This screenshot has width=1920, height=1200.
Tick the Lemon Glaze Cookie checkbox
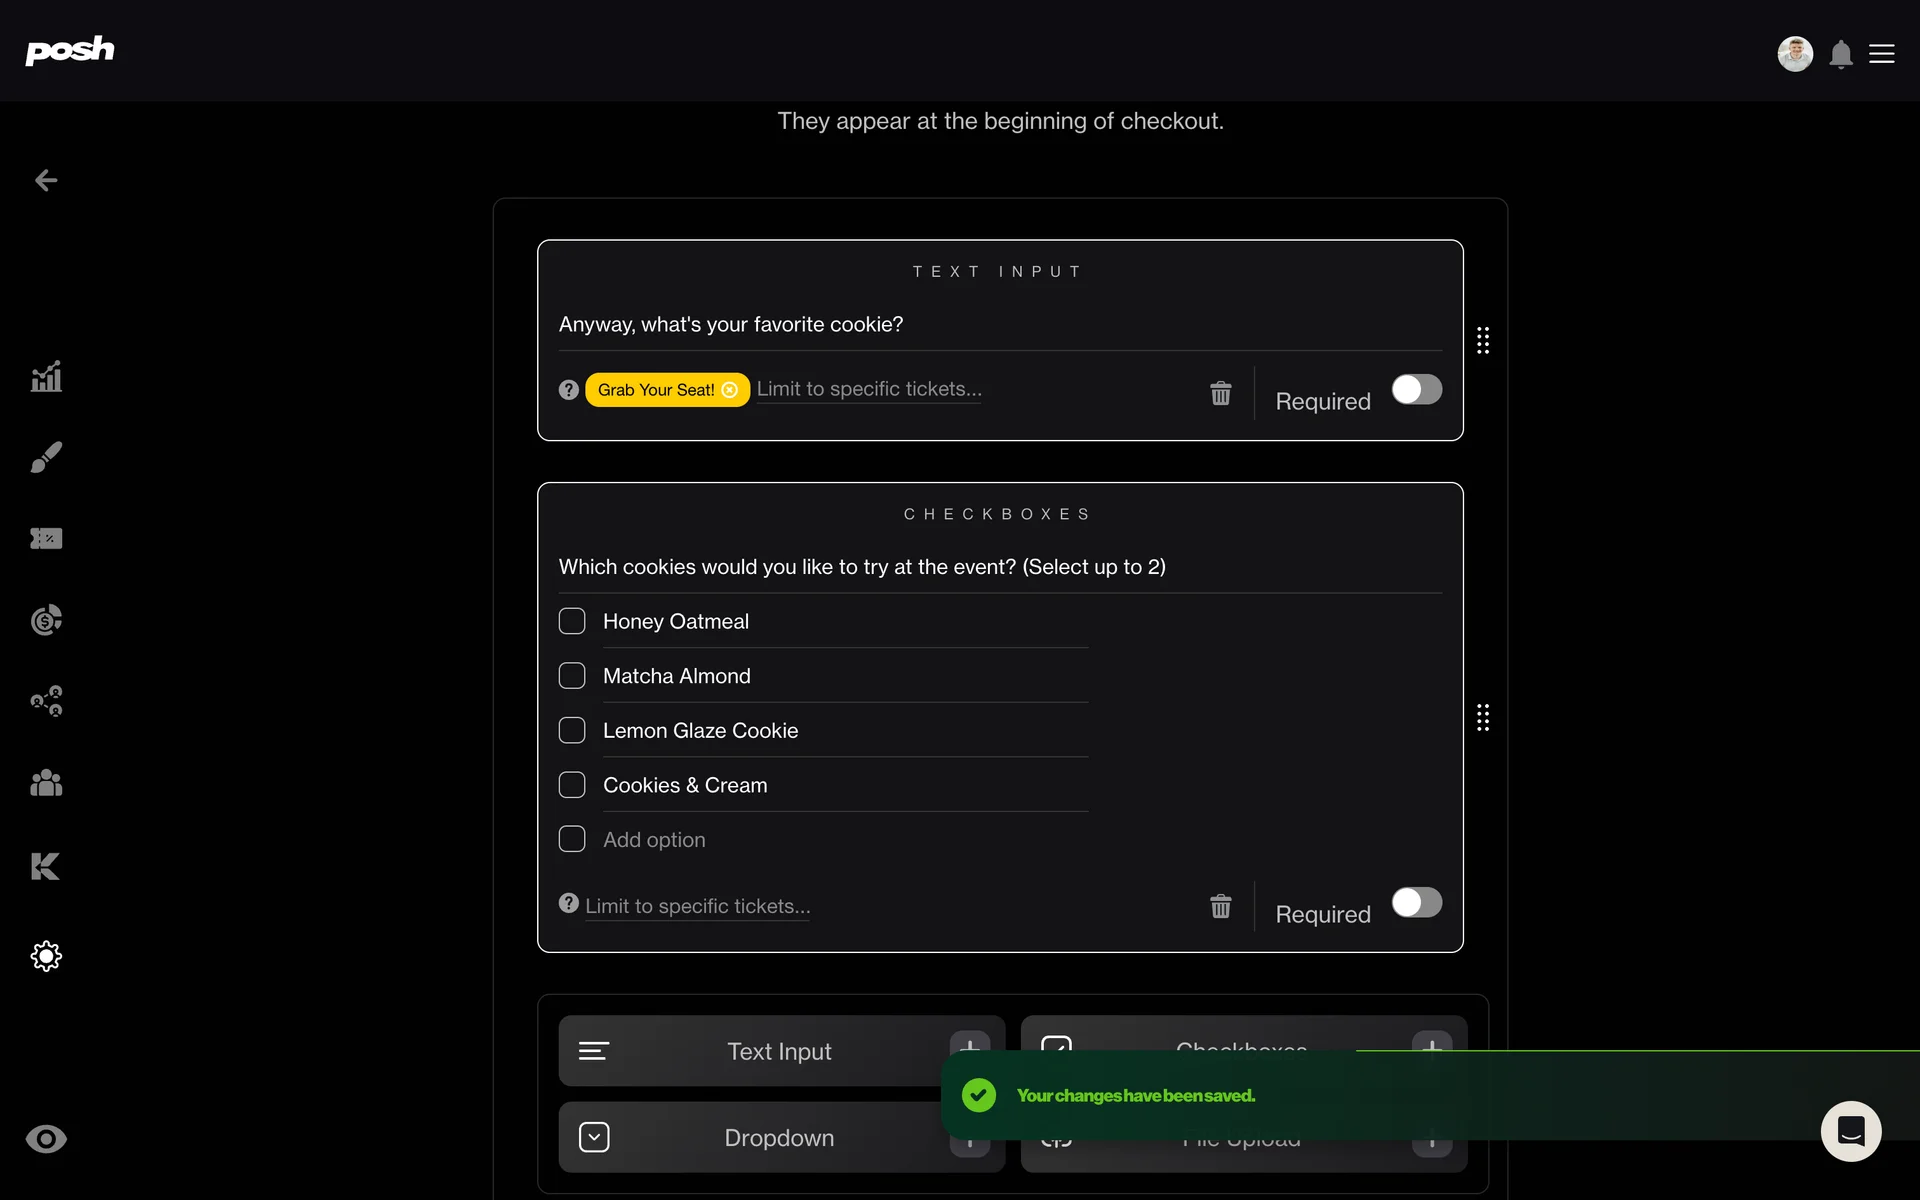[572, 730]
